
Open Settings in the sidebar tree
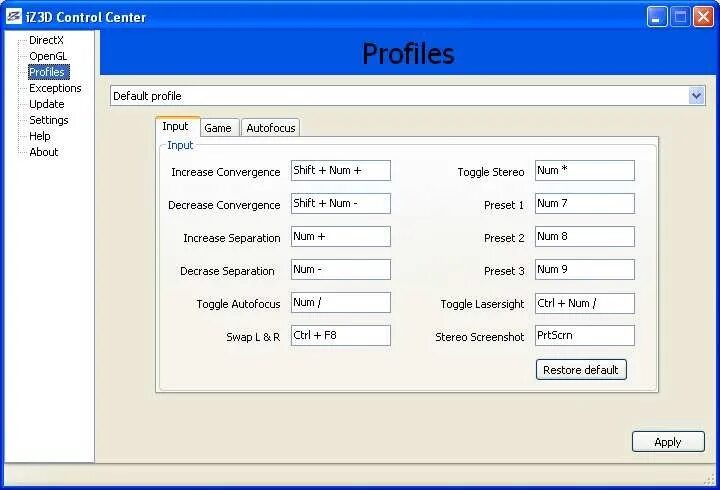49,120
